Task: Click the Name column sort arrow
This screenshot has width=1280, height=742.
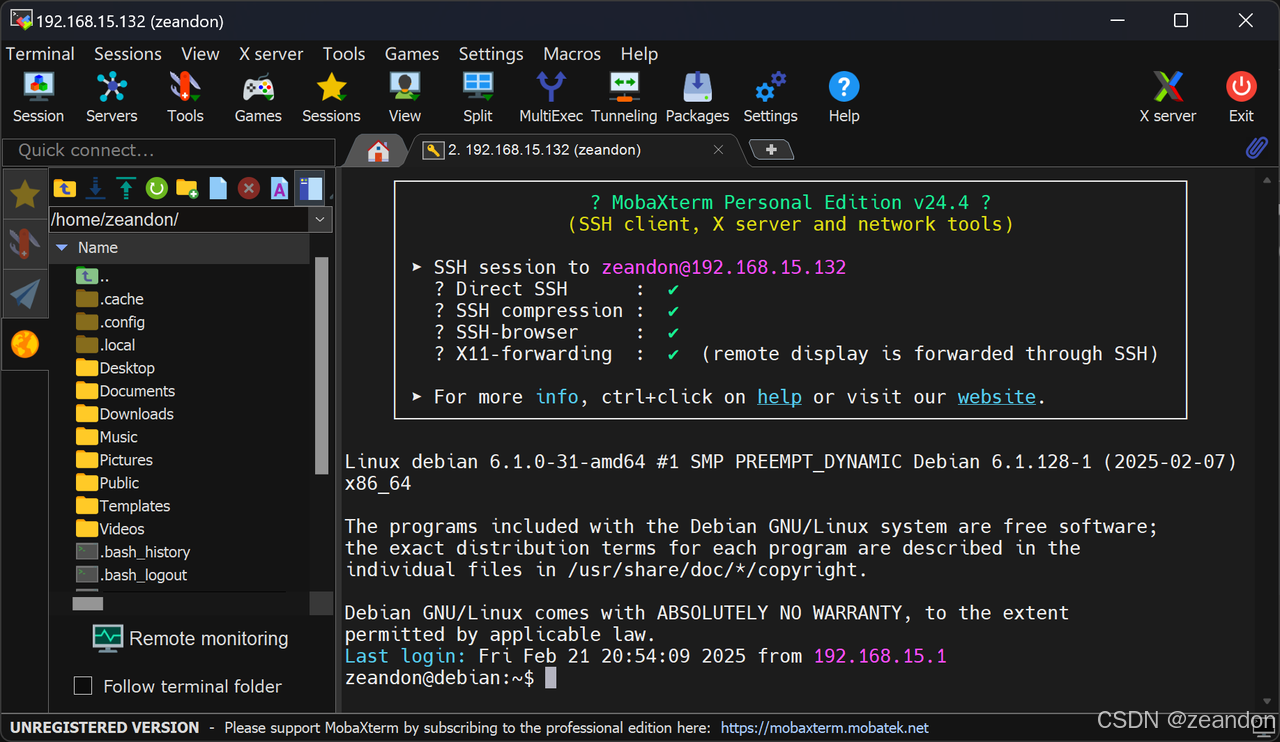Action: 62,247
